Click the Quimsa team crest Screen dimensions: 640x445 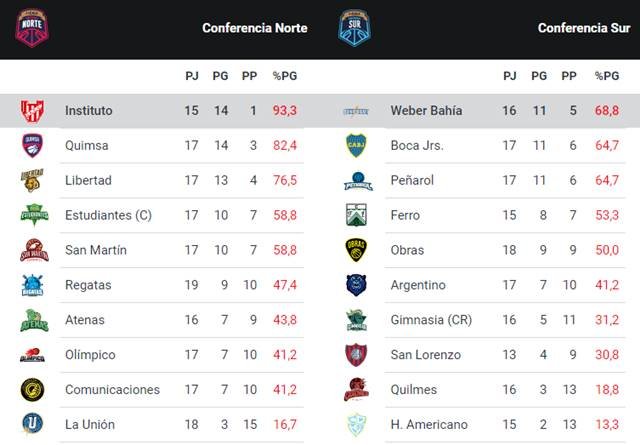[x=33, y=145]
